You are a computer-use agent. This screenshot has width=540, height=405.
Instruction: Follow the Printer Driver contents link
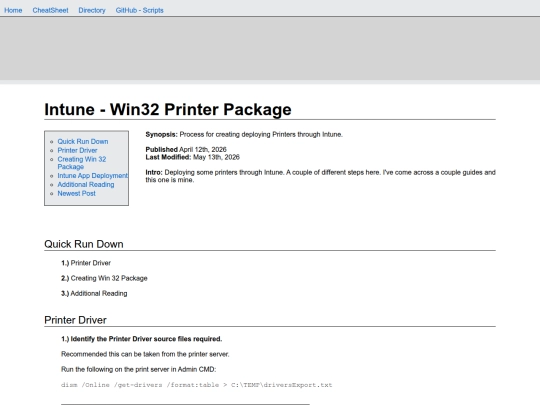[x=77, y=150]
